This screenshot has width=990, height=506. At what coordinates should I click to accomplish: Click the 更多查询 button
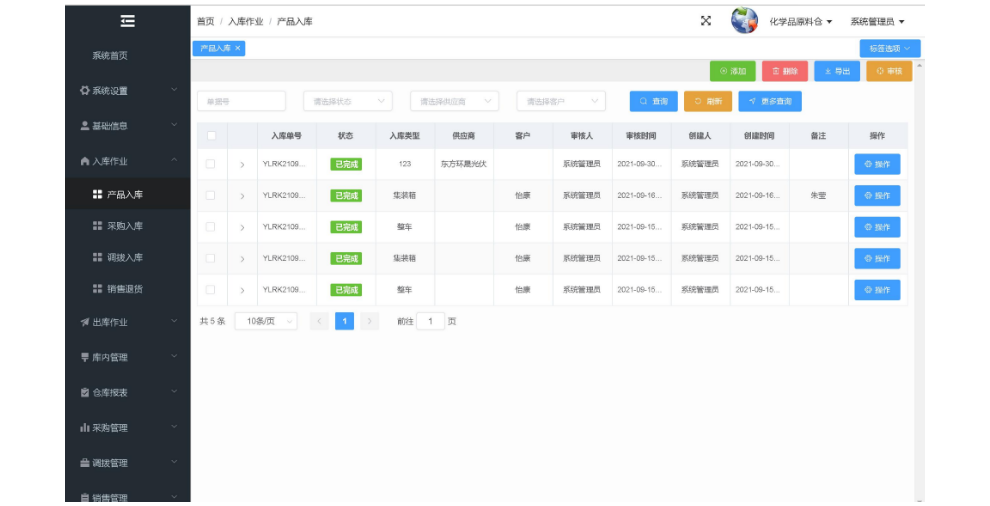(770, 101)
